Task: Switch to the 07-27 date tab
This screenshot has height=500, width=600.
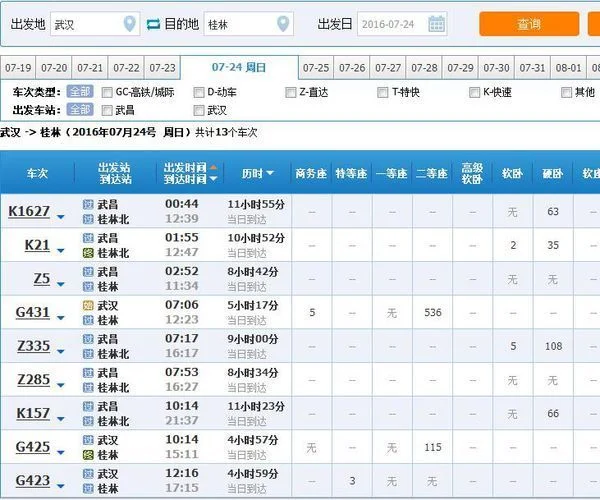Action: (388, 68)
